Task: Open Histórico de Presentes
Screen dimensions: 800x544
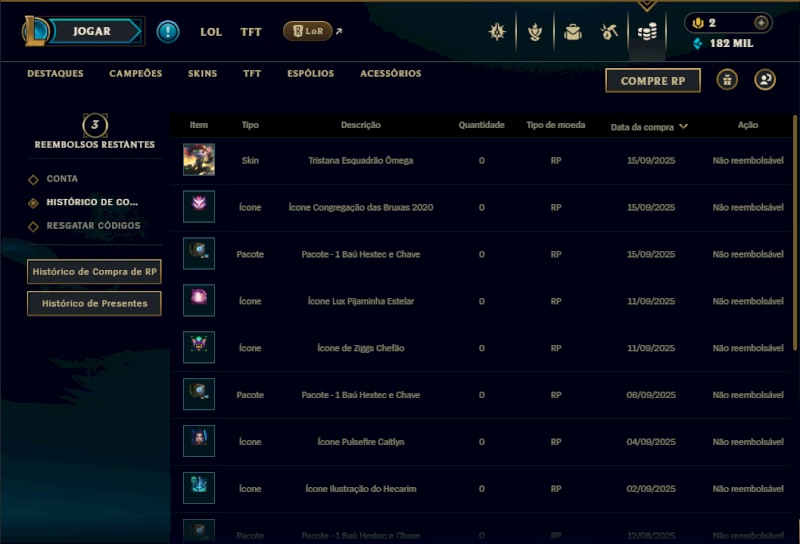Action: coord(94,304)
